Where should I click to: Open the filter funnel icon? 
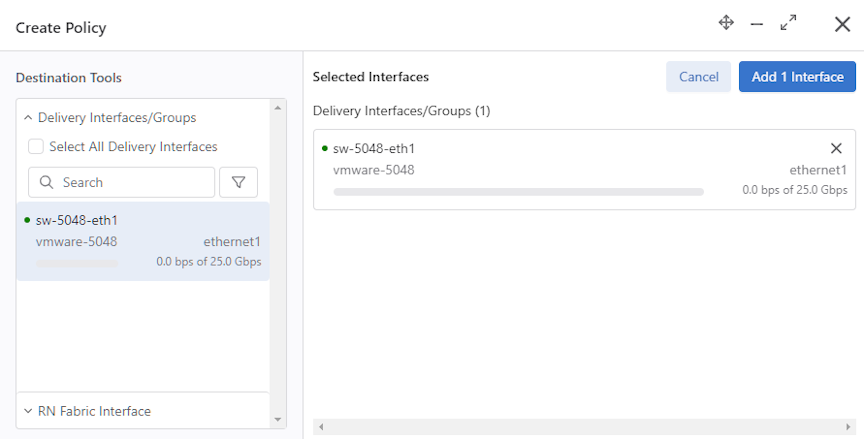coord(239,182)
